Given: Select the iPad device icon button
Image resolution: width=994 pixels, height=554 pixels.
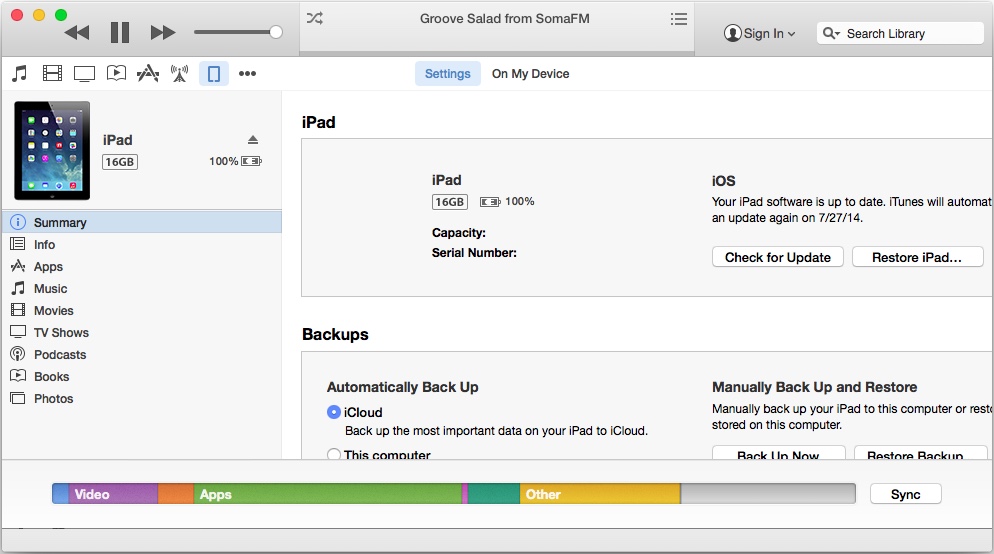Looking at the screenshot, I should pyautogui.click(x=214, y=74).
